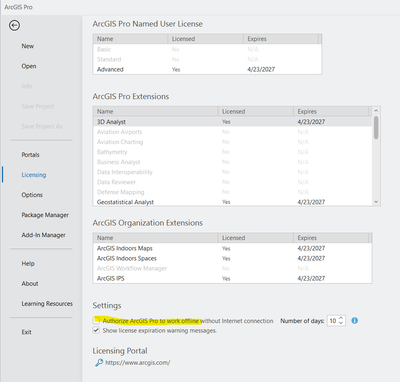Screen dimensions: 400x382
Task: Select Business Analyst extension row
Action: 232,162
